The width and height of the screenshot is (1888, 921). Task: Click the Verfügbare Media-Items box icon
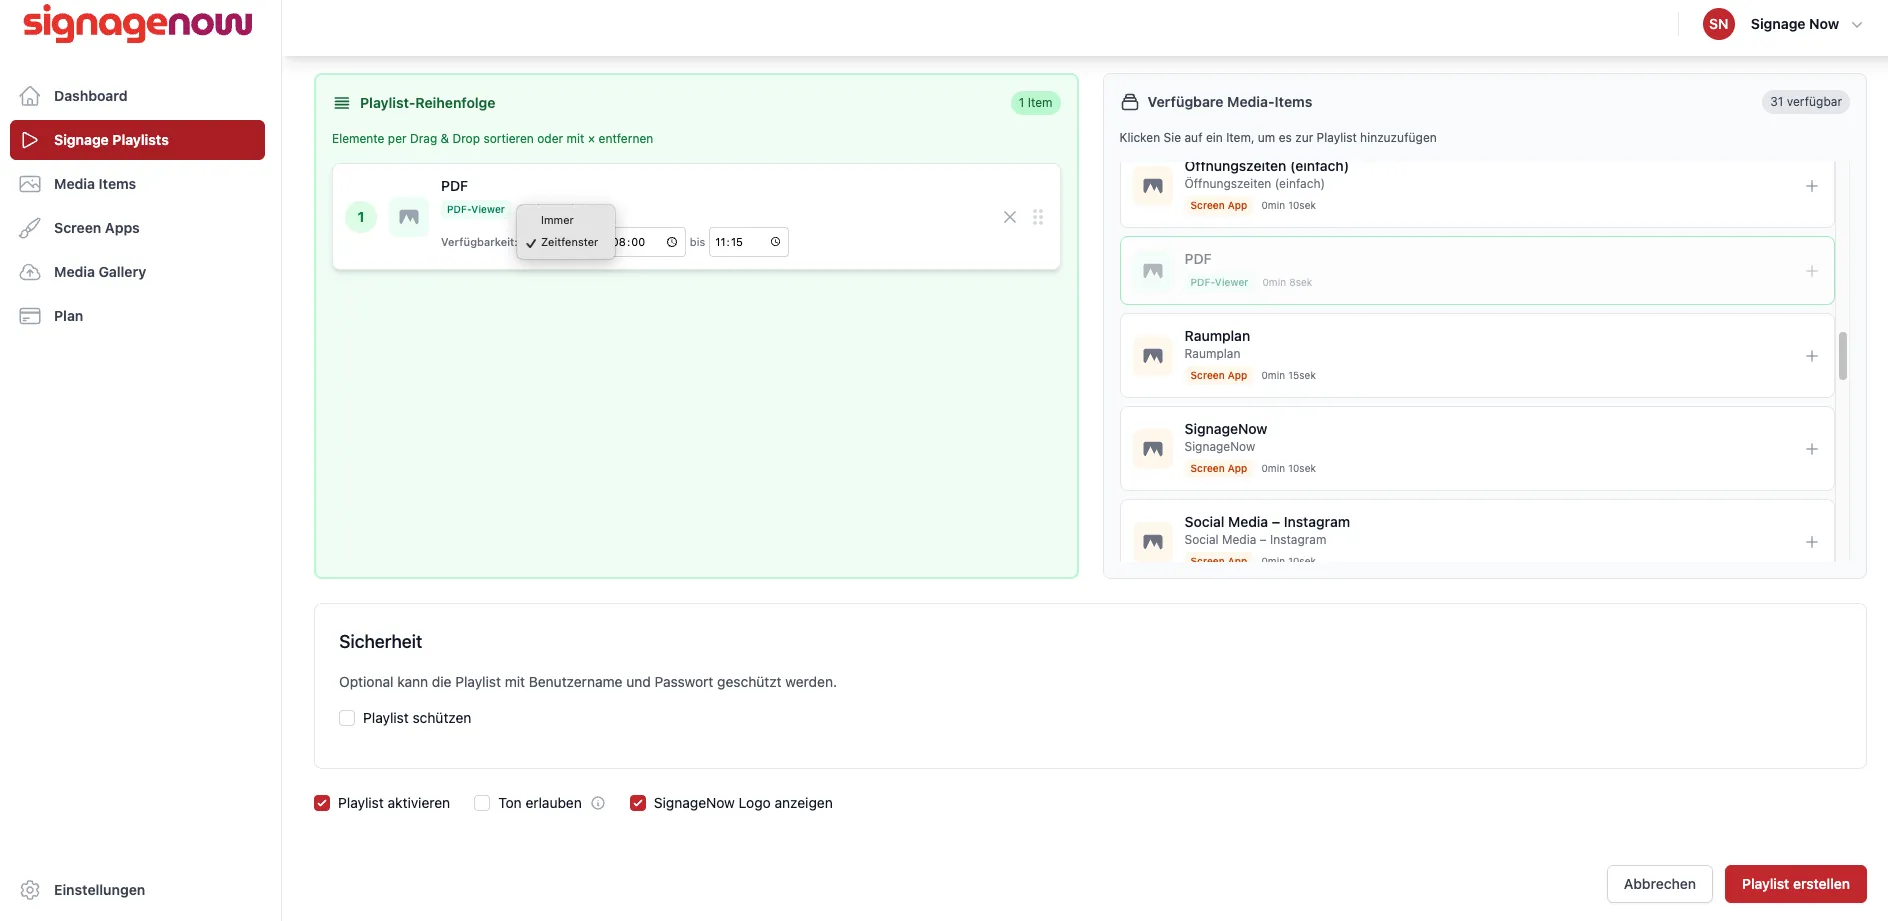(1130, 102)
